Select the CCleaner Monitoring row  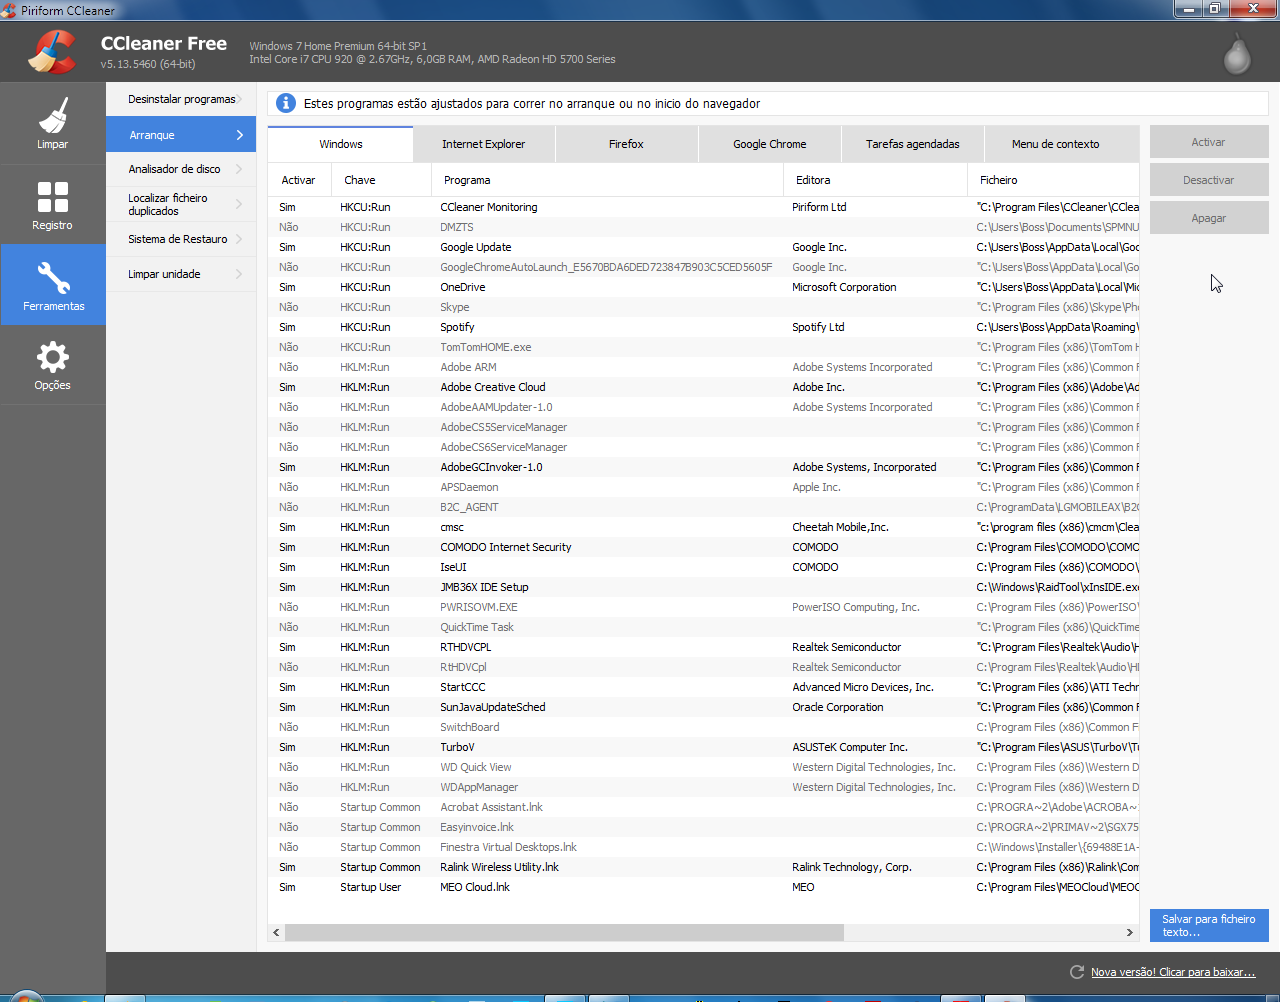(x=703, y=207)
